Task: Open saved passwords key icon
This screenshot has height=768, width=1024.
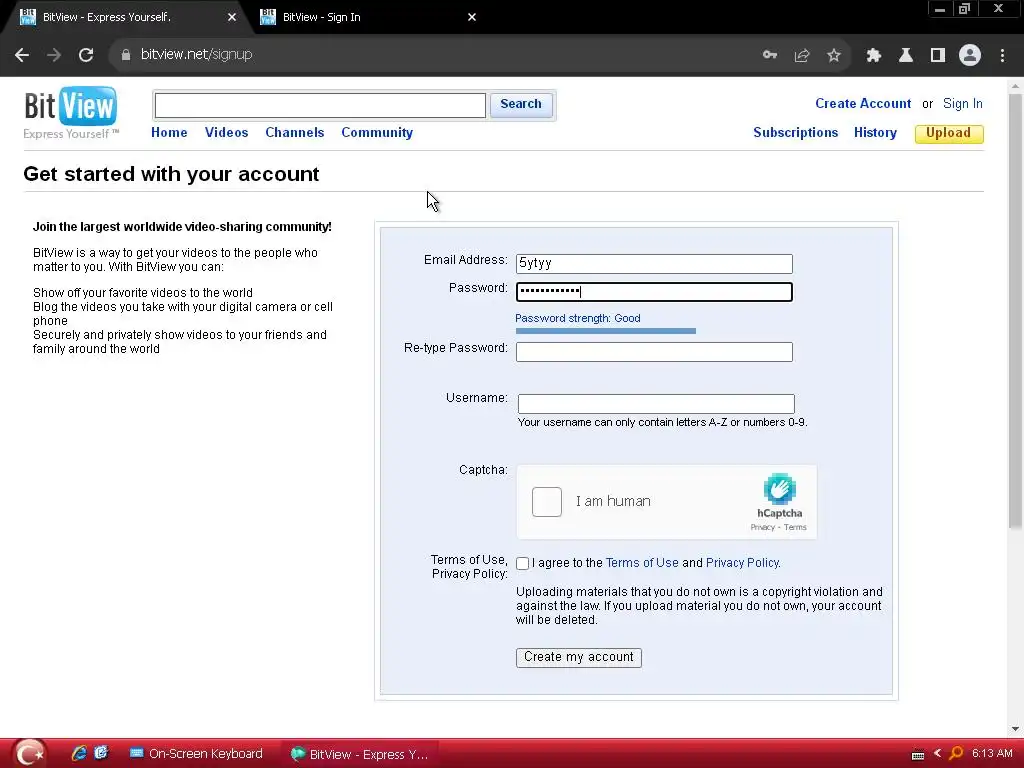Action: (x=770, y=55)
